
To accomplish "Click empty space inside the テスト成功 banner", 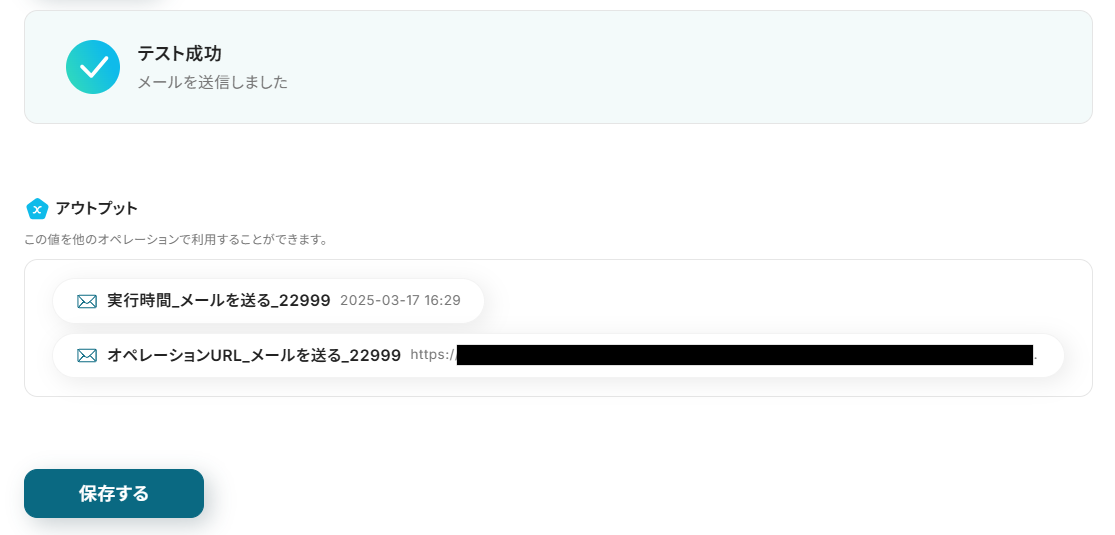I will pos(676,67).
